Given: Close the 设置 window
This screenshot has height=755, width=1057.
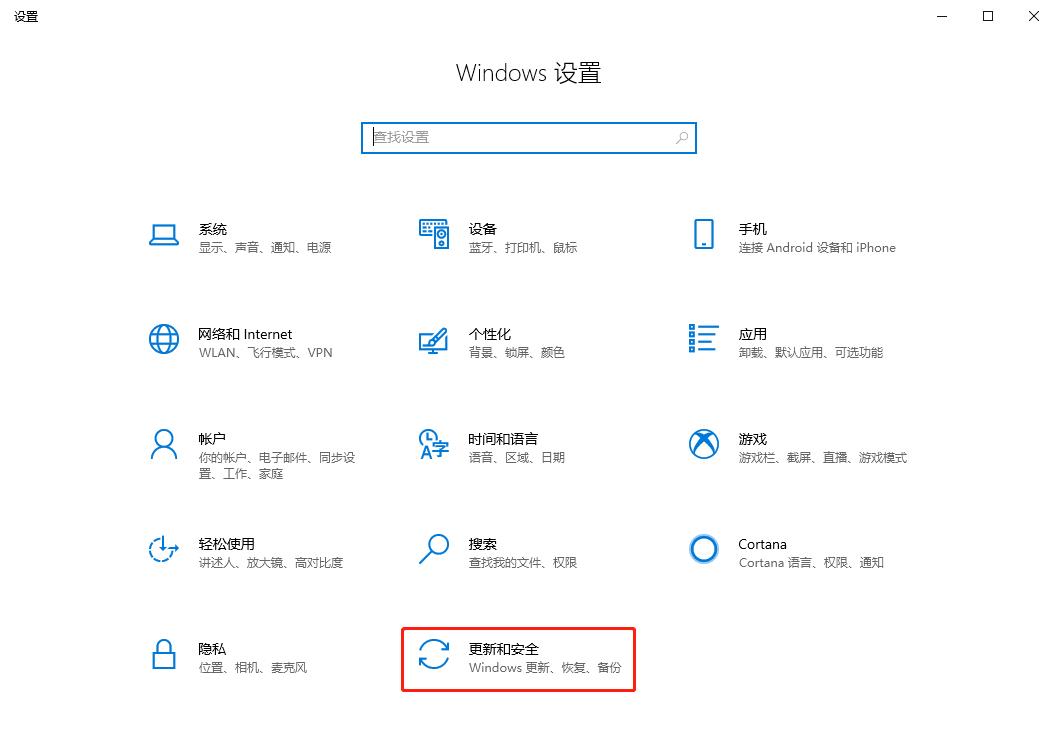Looking at the screenshot, I should (1033, 16).
